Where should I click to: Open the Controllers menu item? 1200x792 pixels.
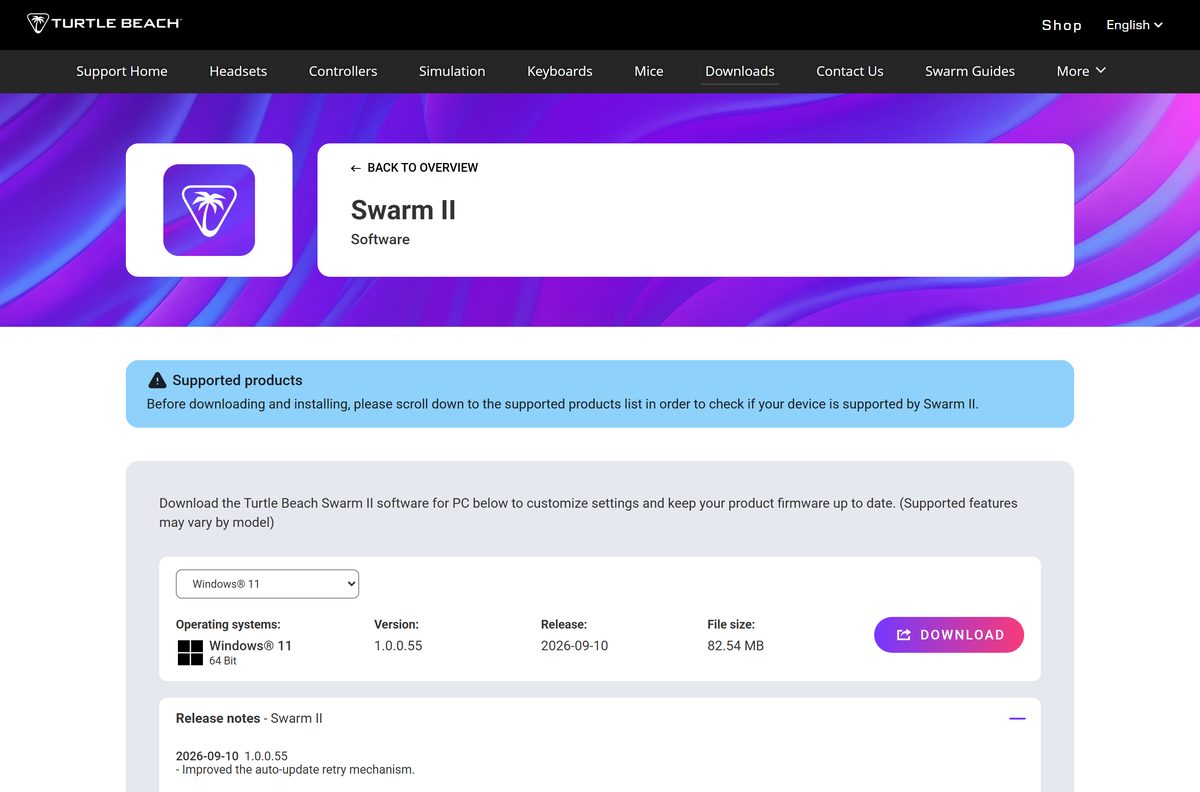[343, 71]
